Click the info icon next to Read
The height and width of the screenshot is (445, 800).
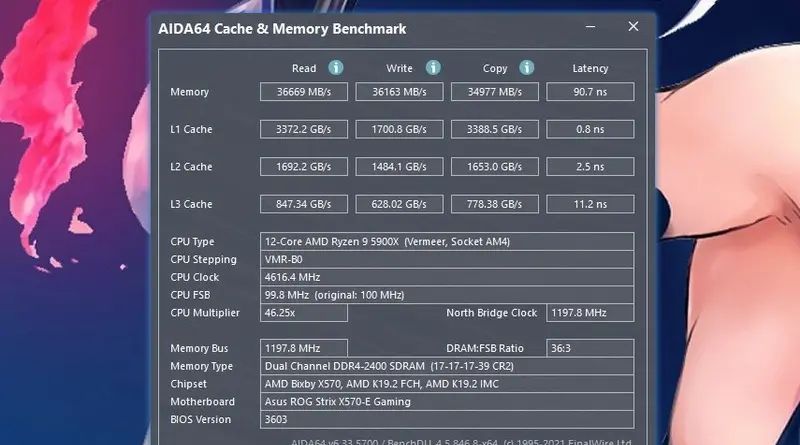click(336, 67)
